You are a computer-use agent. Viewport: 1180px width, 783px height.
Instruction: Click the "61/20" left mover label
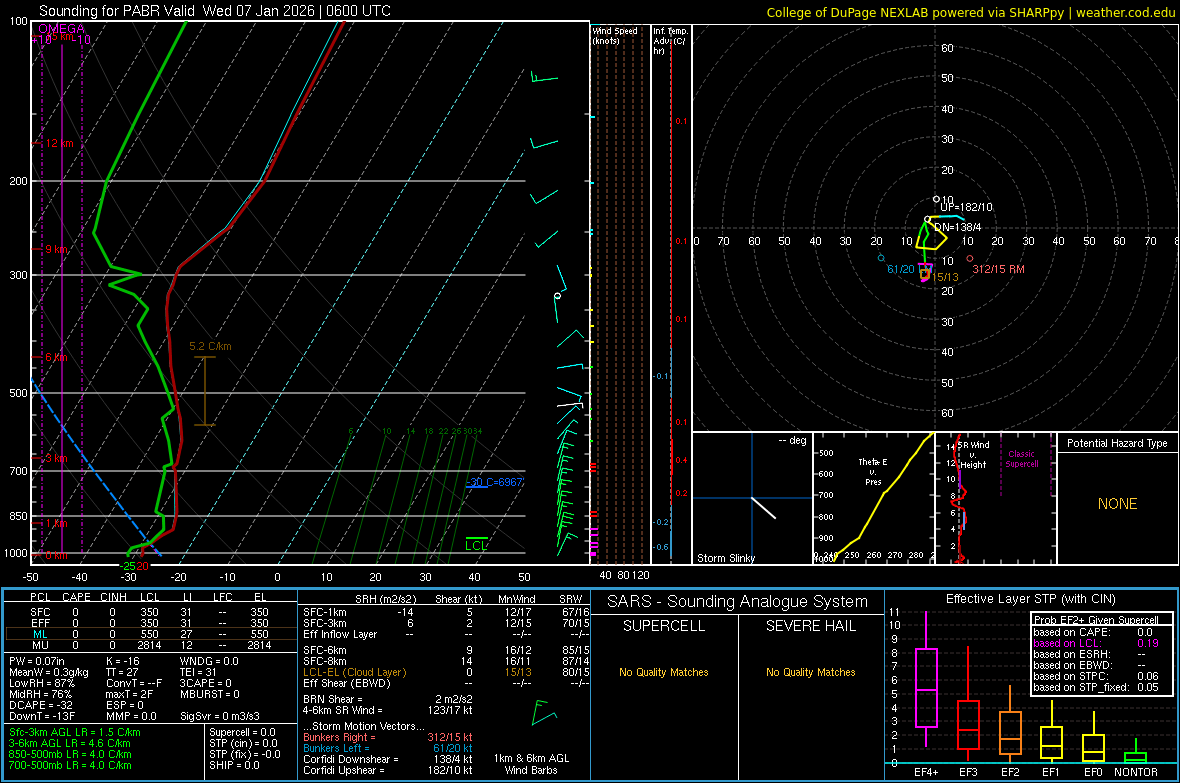tap(901, 269)
